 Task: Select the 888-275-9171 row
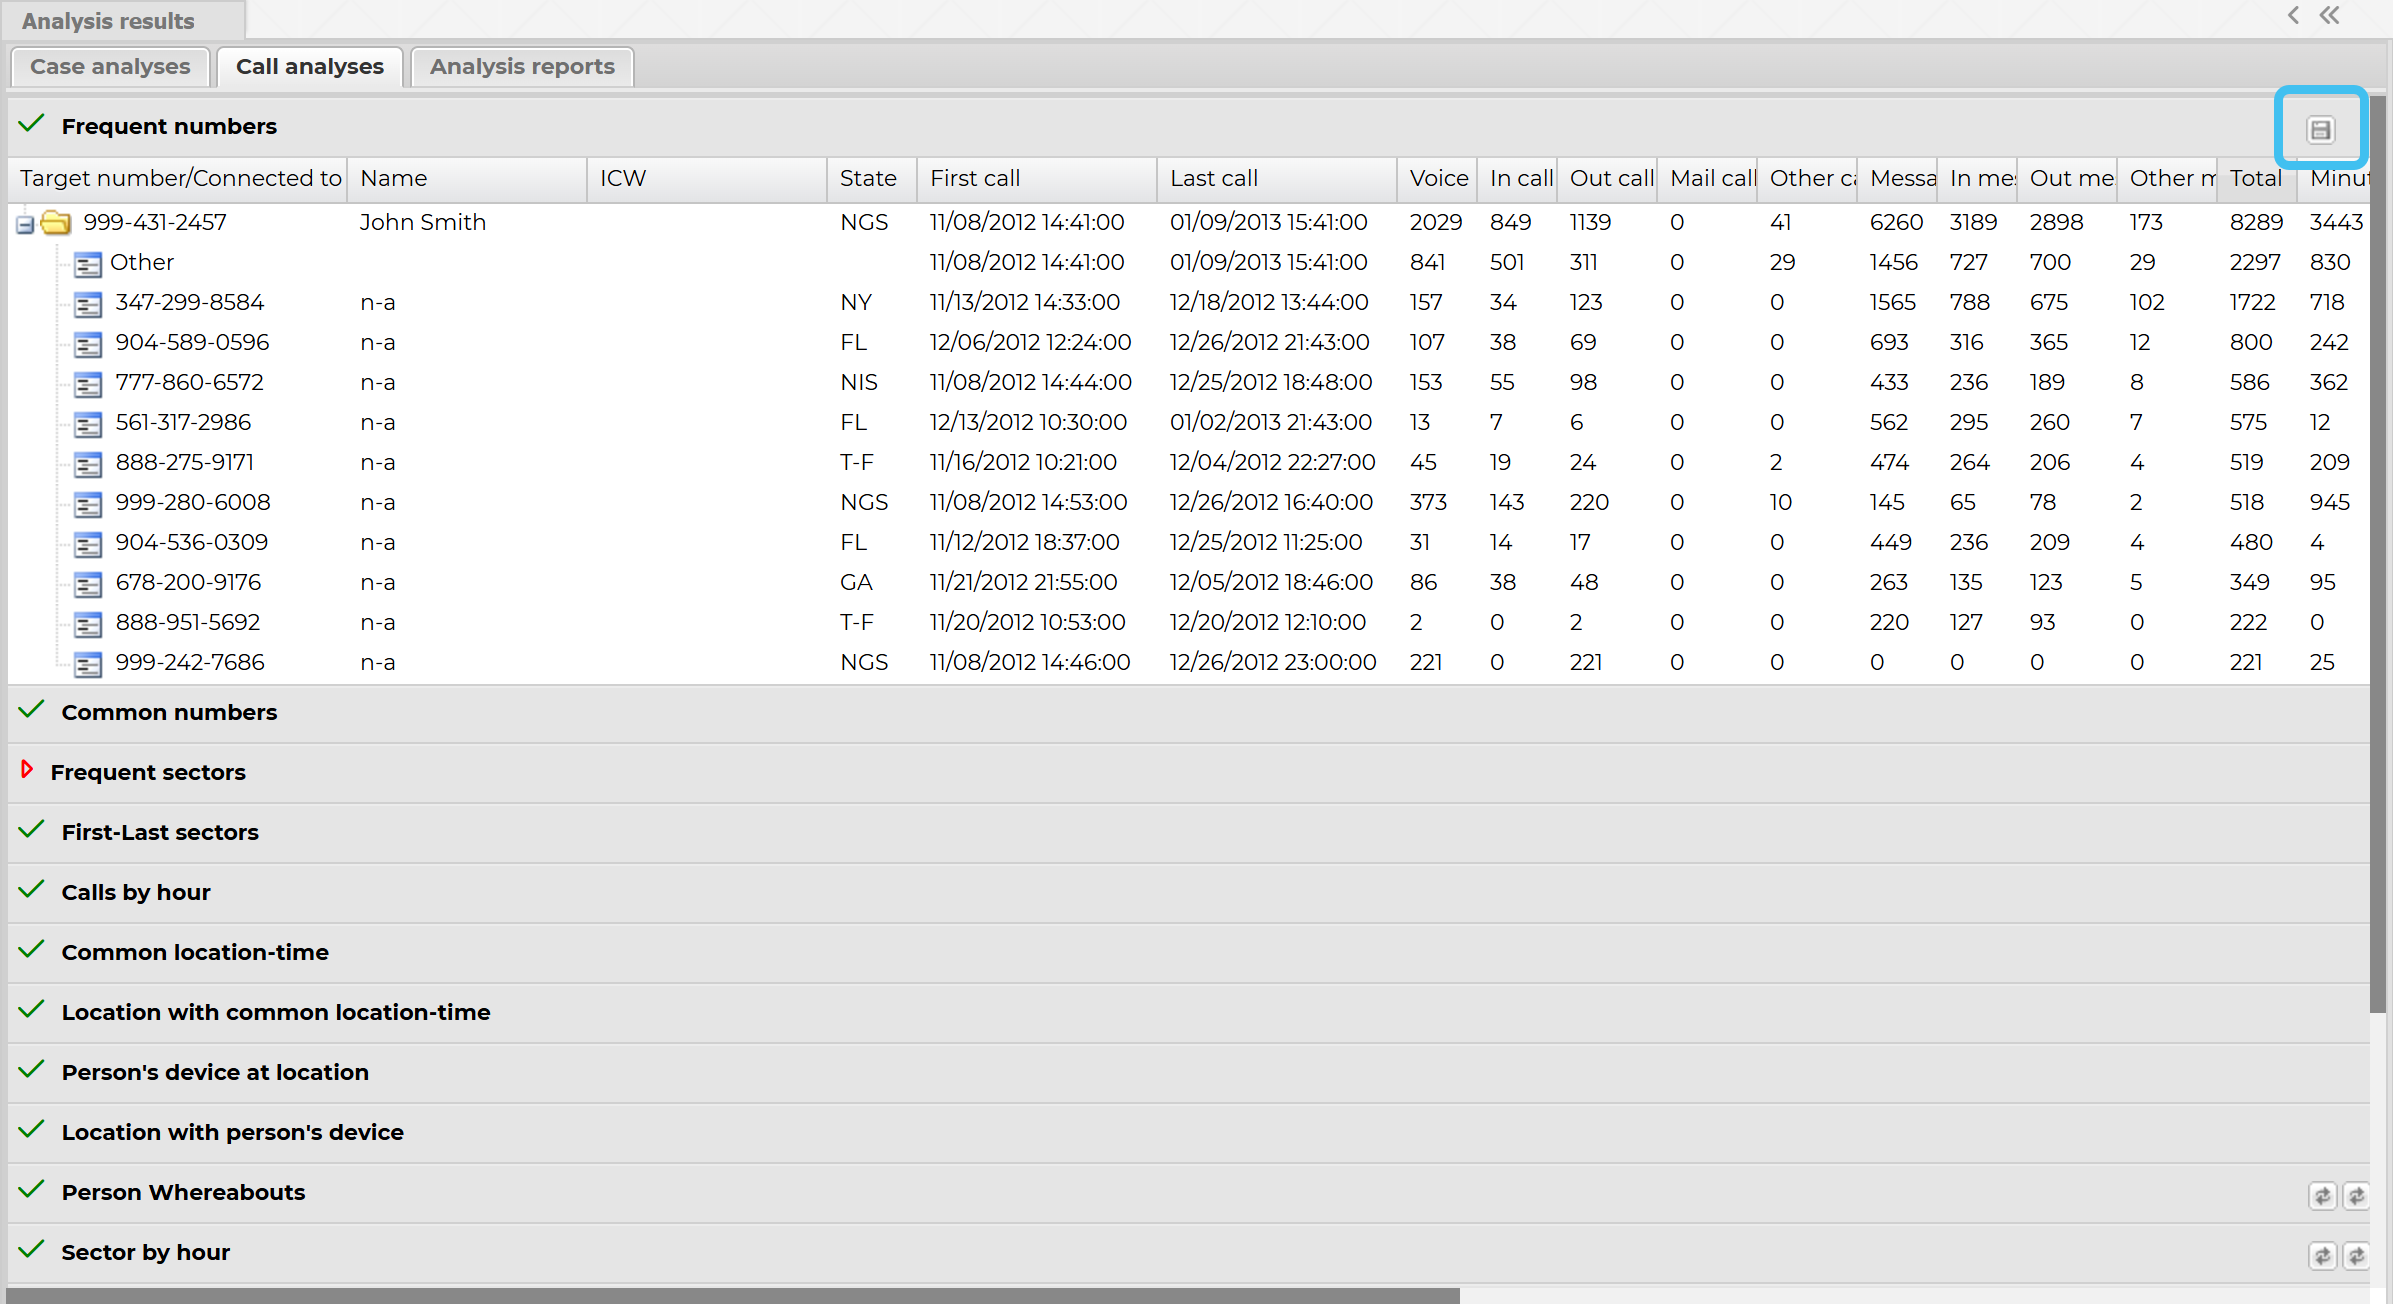point(184,463)
